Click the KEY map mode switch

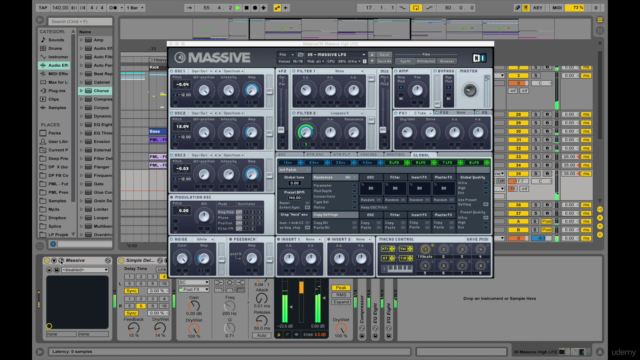coord(538,8)
